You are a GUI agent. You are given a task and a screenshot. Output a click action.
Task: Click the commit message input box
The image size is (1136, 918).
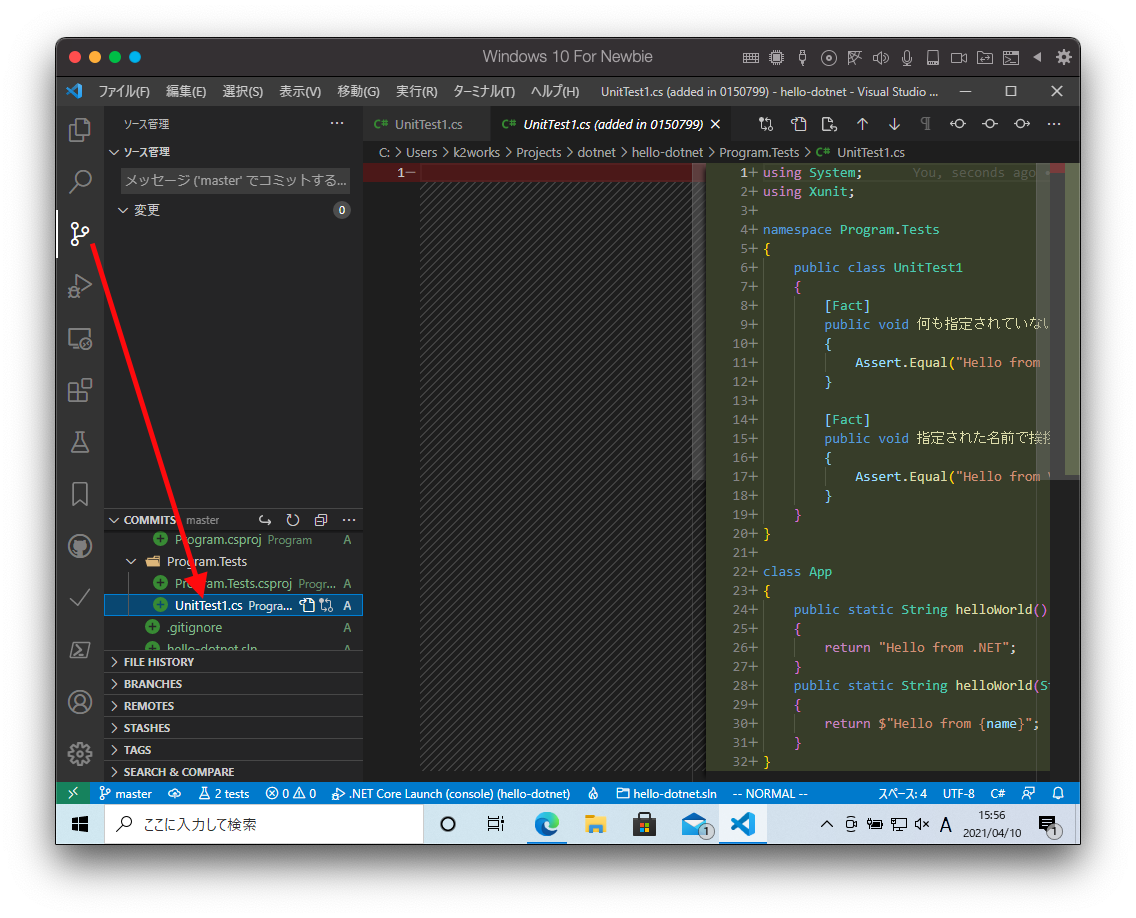click(x=235, y=181)
